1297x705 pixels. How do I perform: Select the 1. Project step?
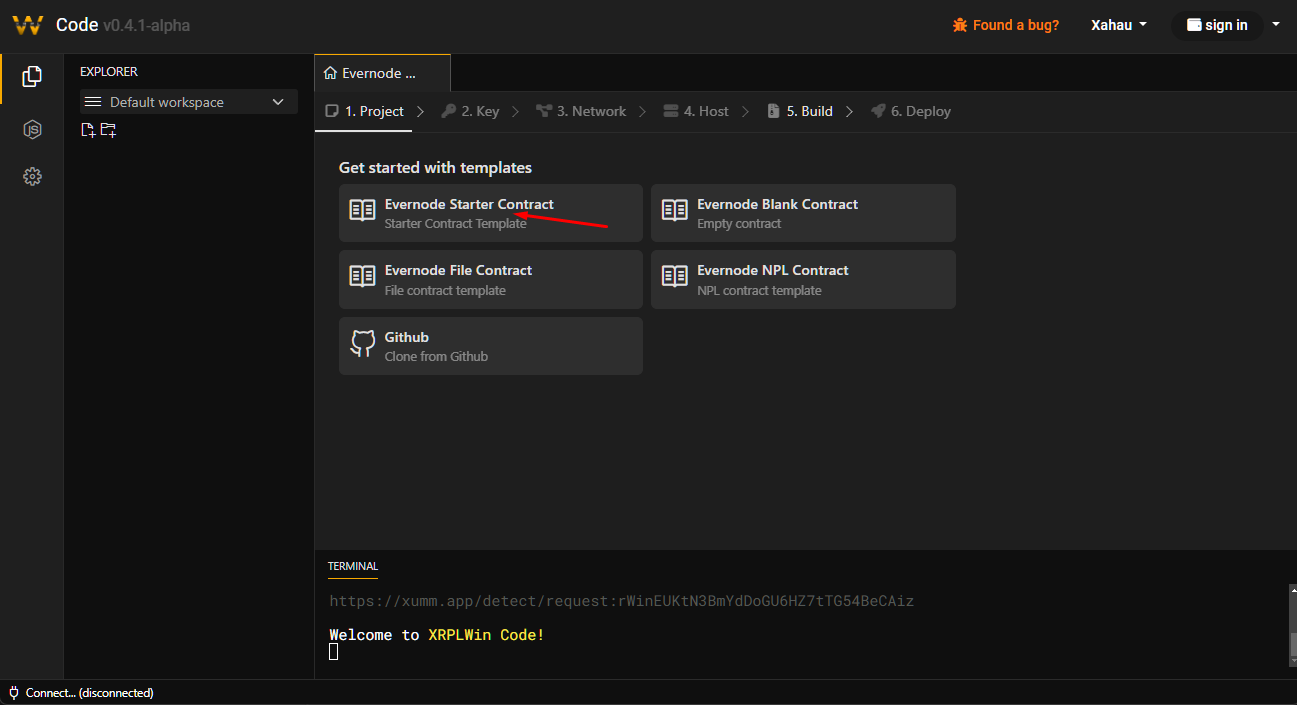point(365,111)
